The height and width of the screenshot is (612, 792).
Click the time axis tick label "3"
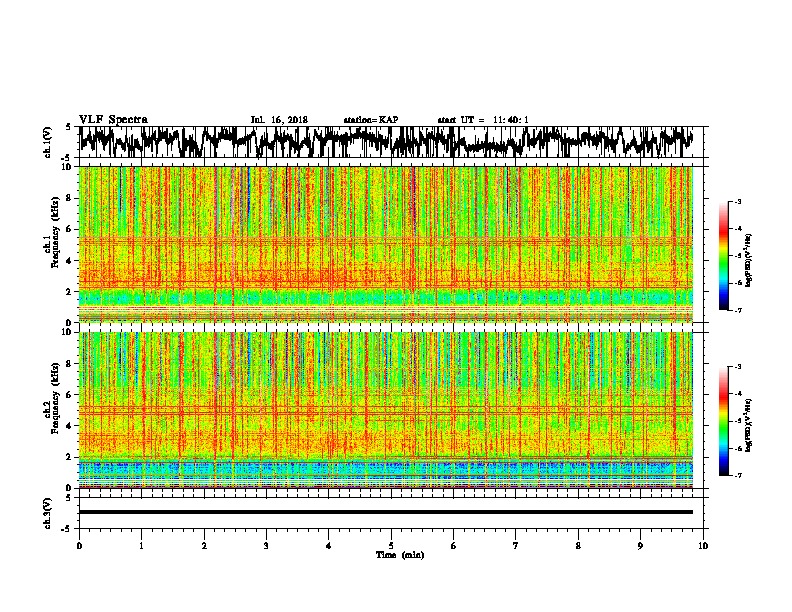(x=266, y=546)
